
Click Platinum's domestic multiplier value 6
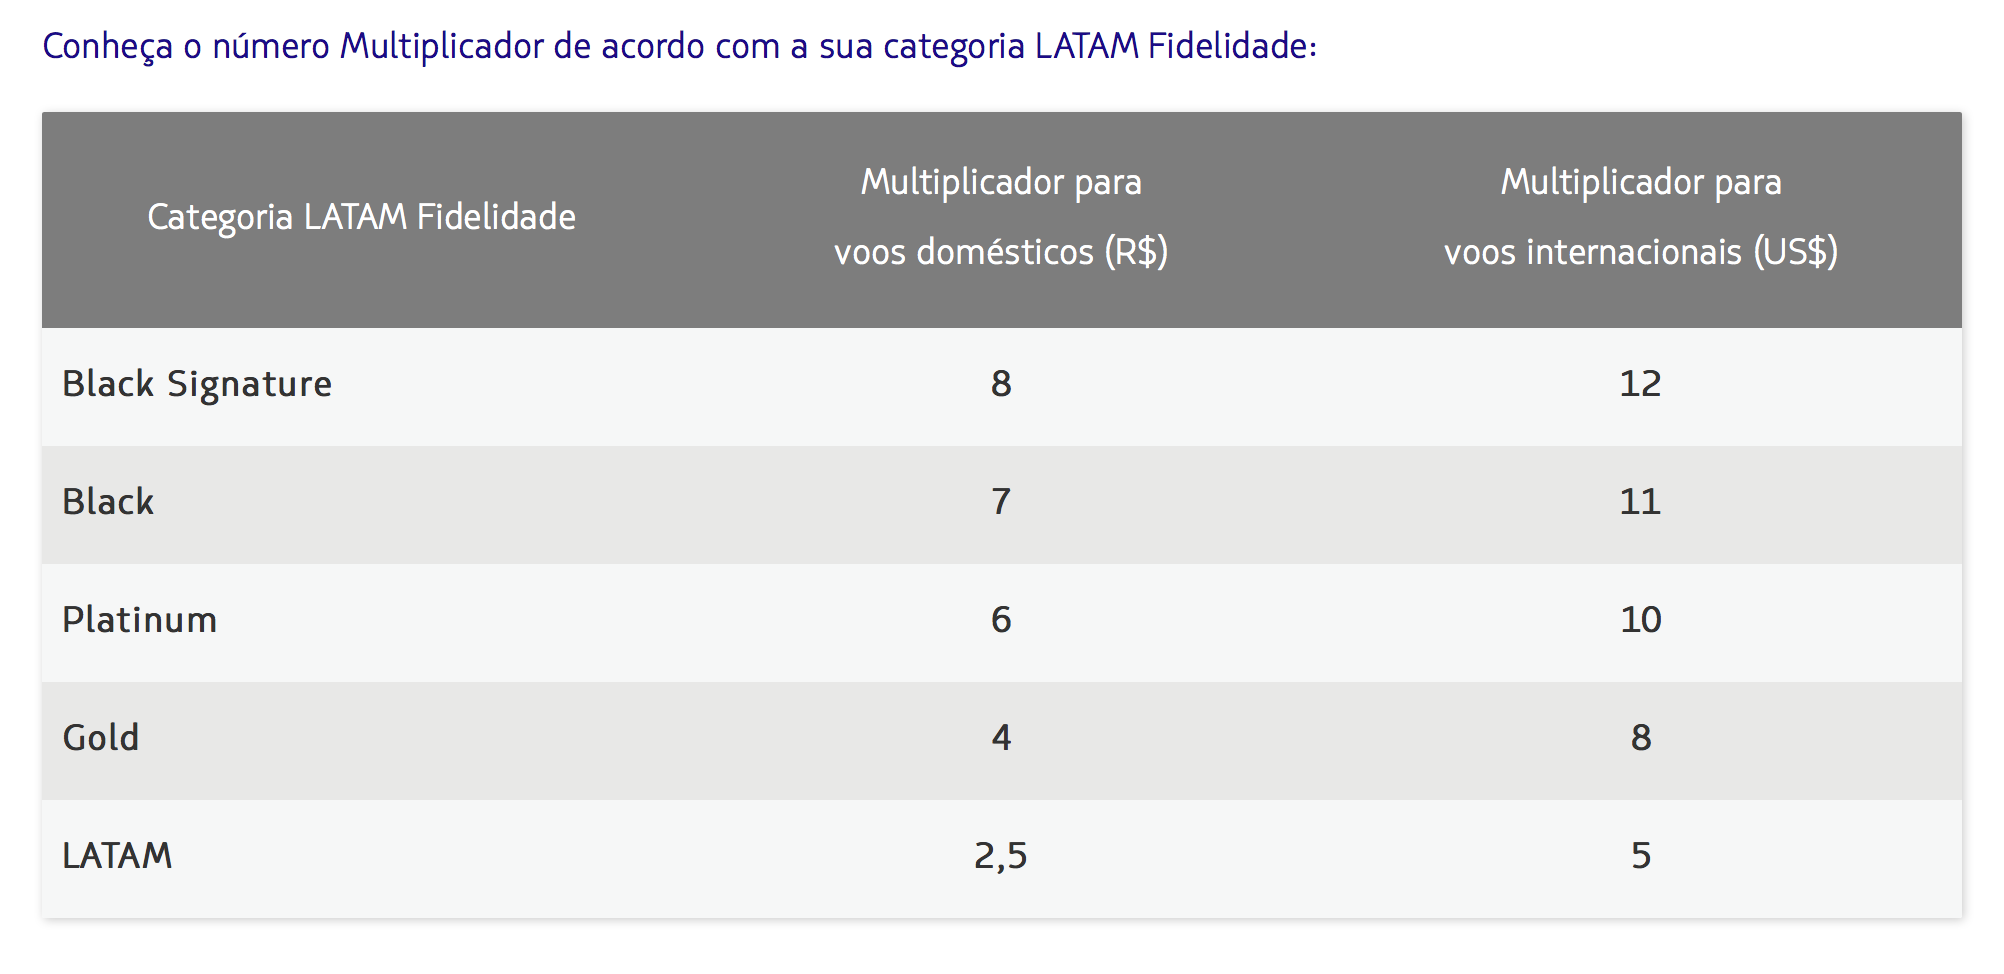(x=1001, y=621)
